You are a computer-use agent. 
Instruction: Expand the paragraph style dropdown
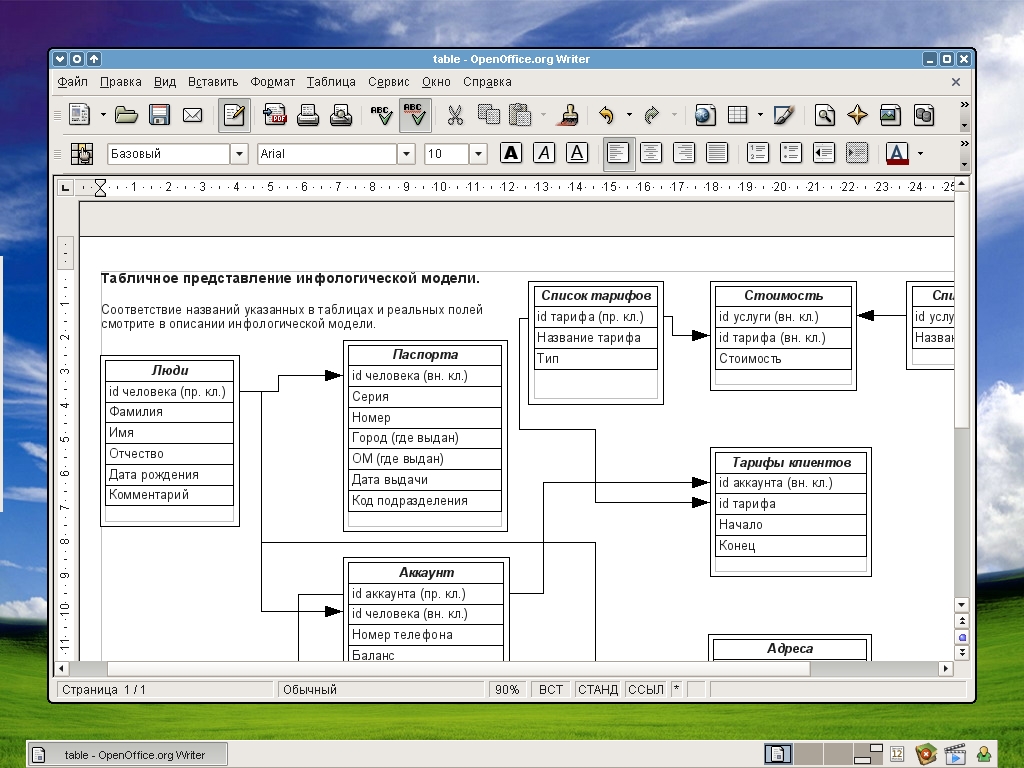click(x=240, y=154)
